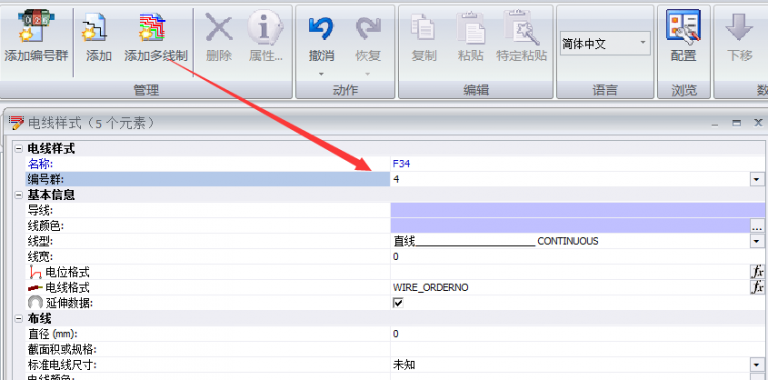Image resolution: width=768 pixels, height=380 pixels.
Task: Click the 撤消 undo icon
Action: point(321,28)
